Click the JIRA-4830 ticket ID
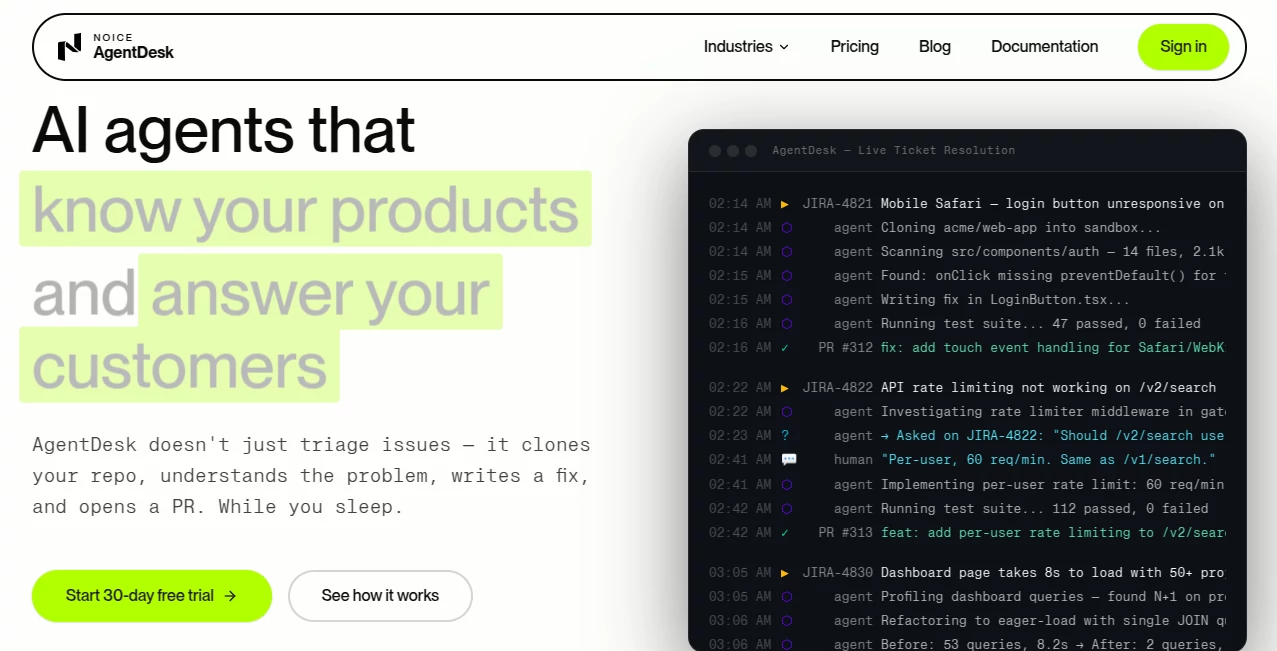 pyautogui.click(x=837, y=573)
